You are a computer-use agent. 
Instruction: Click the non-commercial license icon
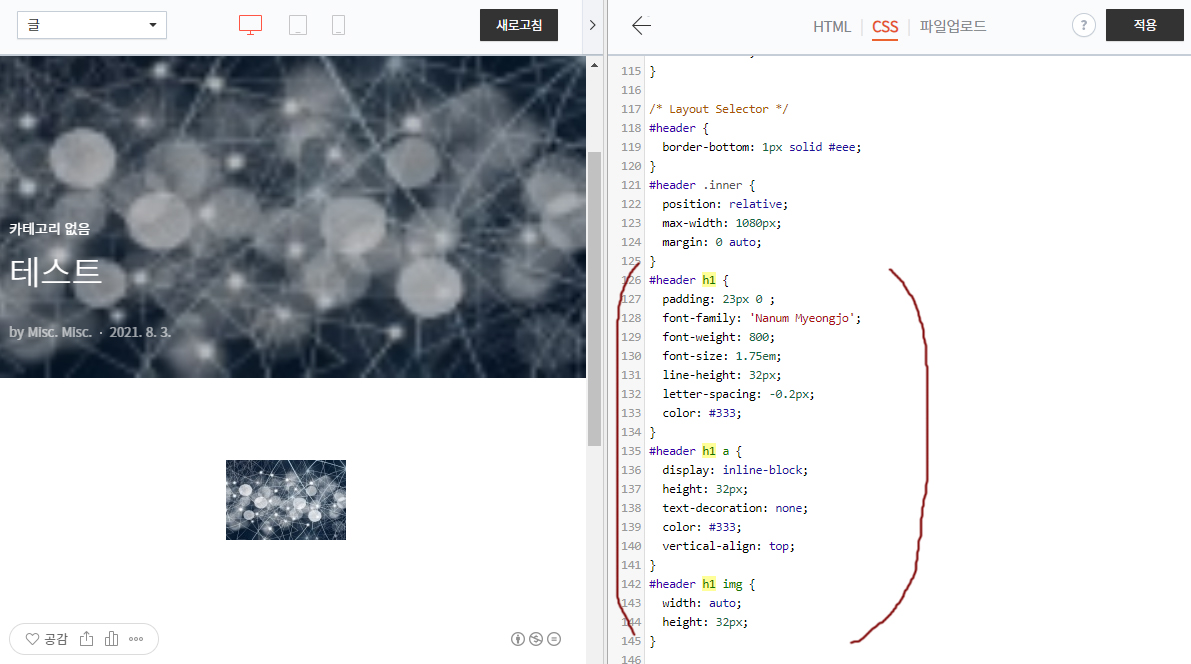click(x=536, y=639)
